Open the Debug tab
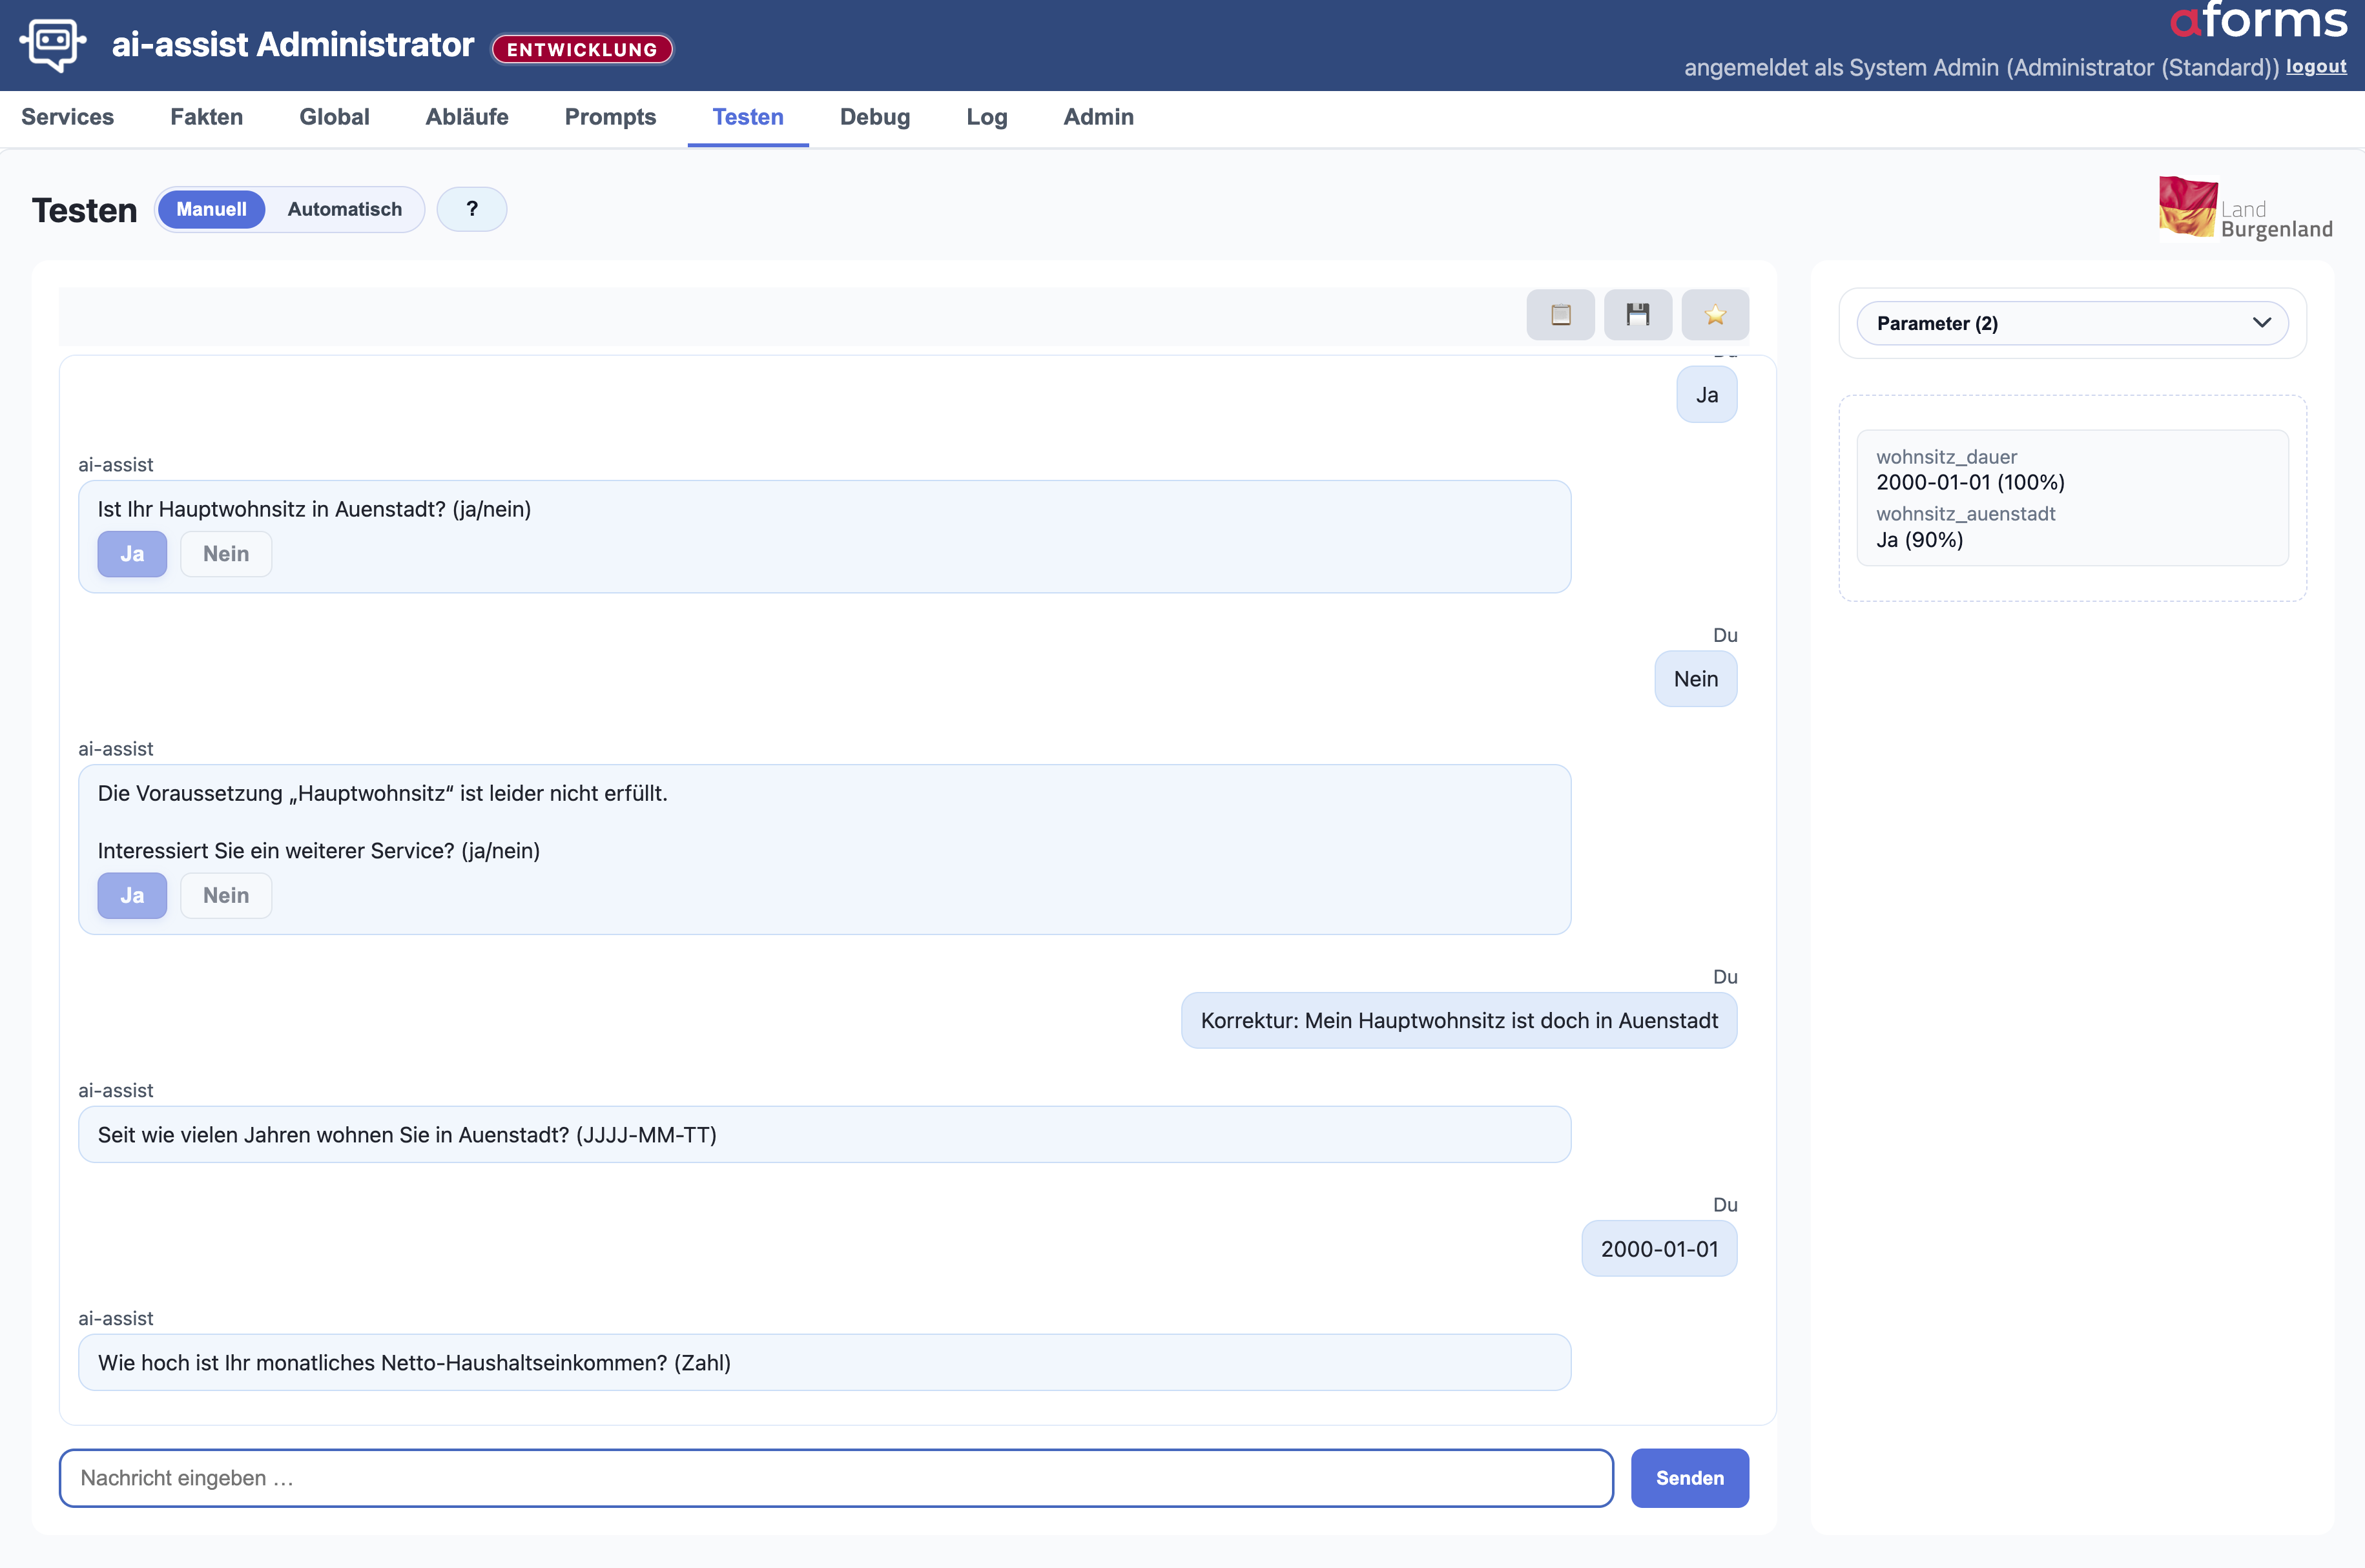Image resolution: width=2365 pixels, height=1568 pixels. [x=875, y=117]
